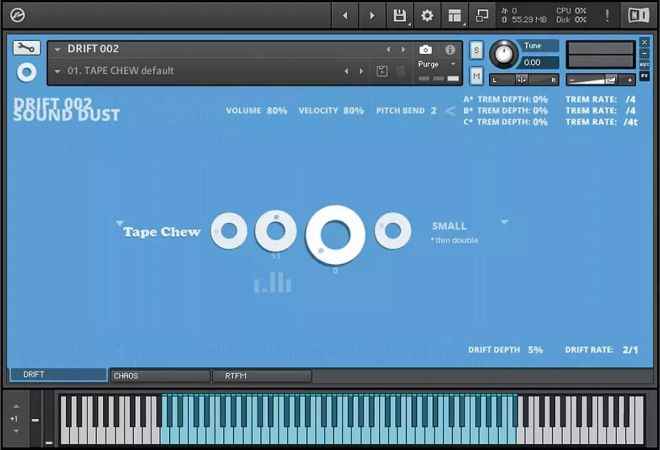660x450 pixels.
Task: Click the next preset arrow beside TAPE CHEW
Action: (x=362, y=71)
